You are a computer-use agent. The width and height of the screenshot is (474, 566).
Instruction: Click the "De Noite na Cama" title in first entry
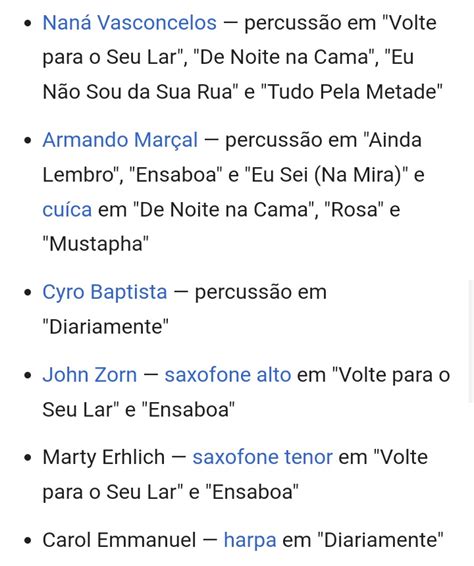pyautogui.click(x=283, y=57)
